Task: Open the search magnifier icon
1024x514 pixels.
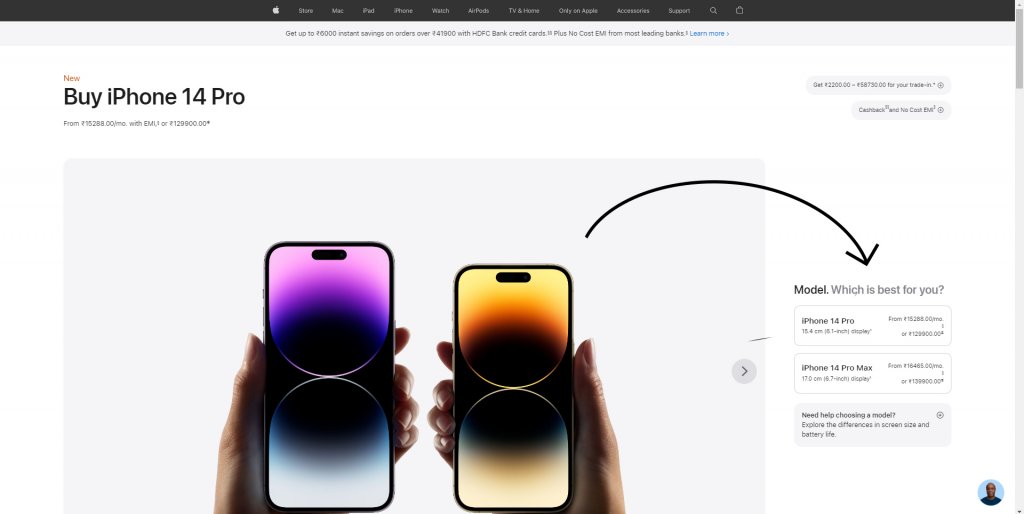Action: (713, 10)
